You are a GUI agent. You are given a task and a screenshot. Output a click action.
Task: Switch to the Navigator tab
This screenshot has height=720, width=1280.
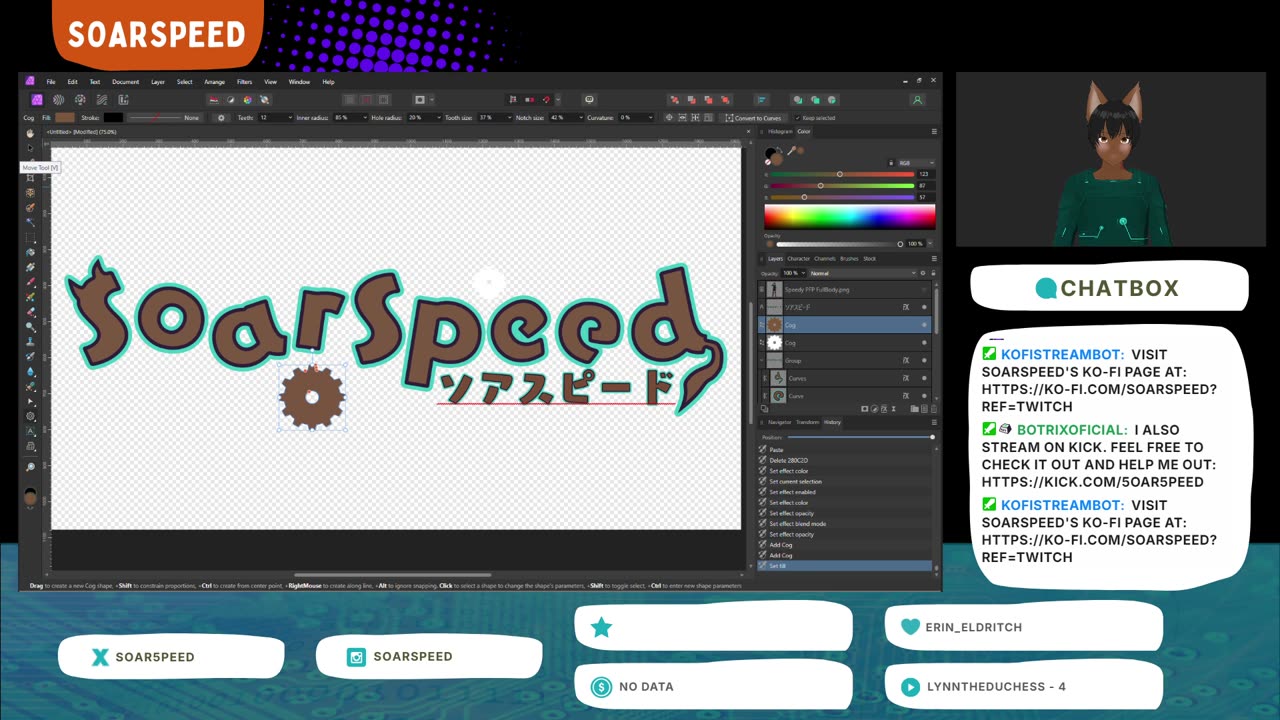779,422
